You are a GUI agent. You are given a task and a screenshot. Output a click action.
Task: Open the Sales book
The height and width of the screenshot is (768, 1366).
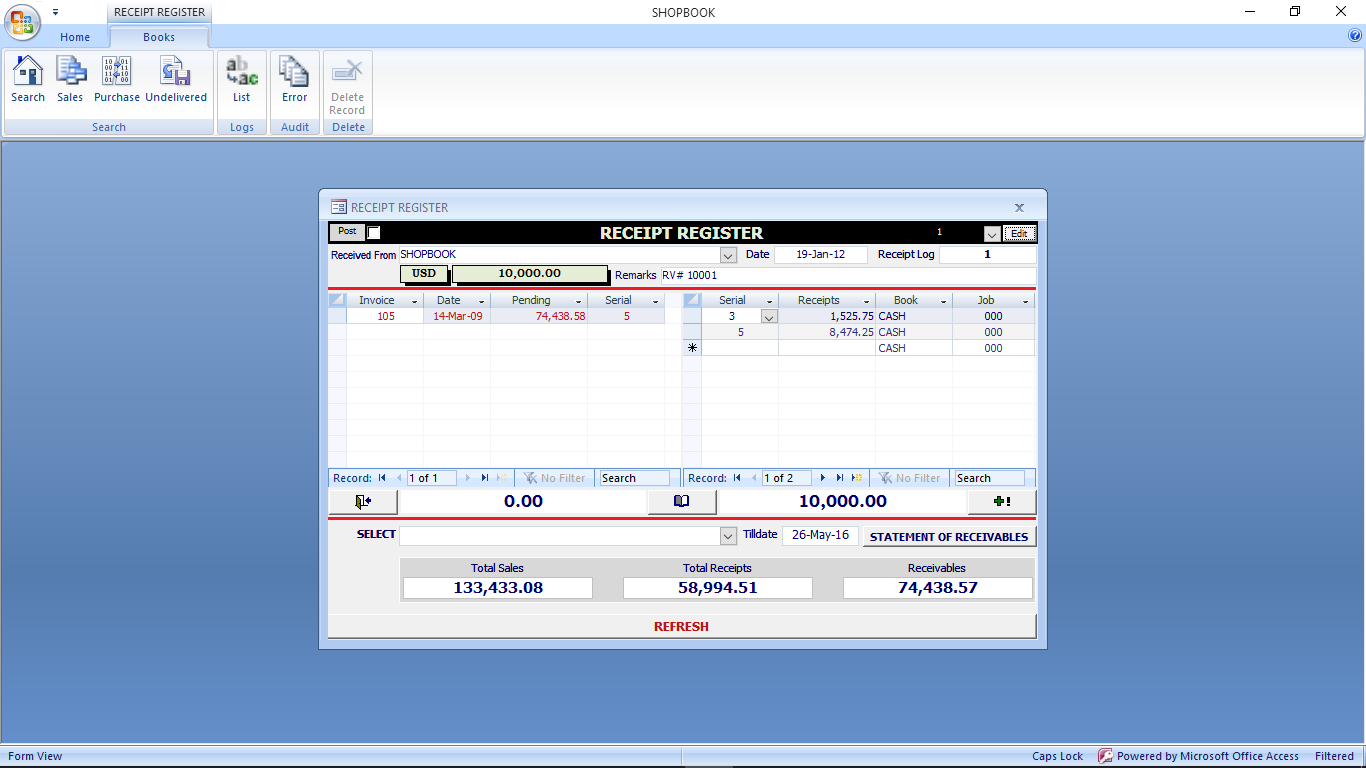70,80
